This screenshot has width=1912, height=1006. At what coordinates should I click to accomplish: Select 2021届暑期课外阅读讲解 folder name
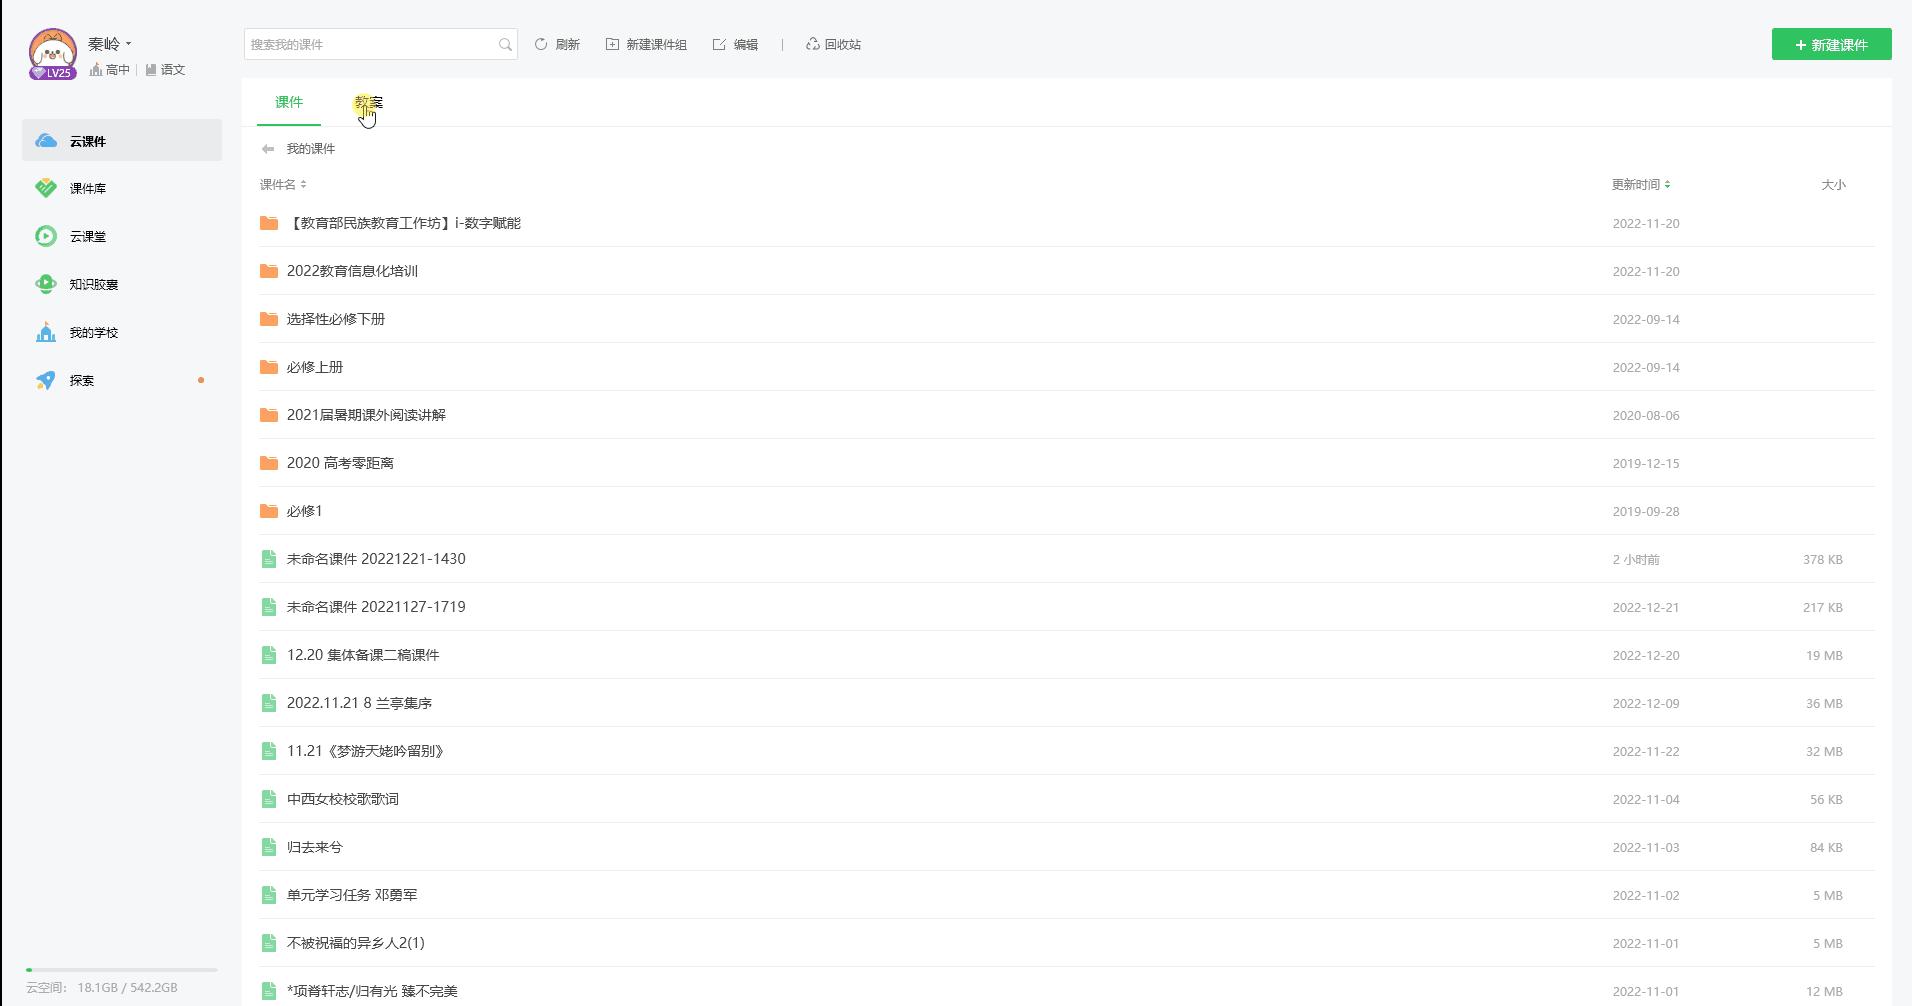pyautogui.click(x=366, y=415)
